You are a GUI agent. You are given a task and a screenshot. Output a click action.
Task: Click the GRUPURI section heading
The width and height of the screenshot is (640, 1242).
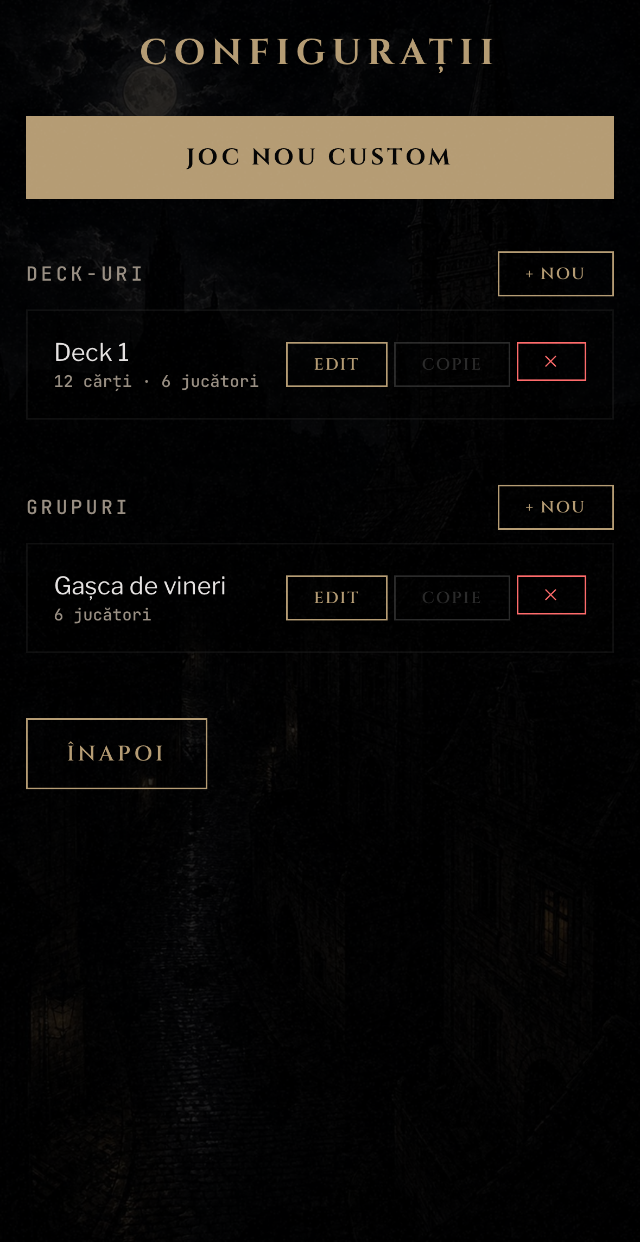(x=77, y=507)
